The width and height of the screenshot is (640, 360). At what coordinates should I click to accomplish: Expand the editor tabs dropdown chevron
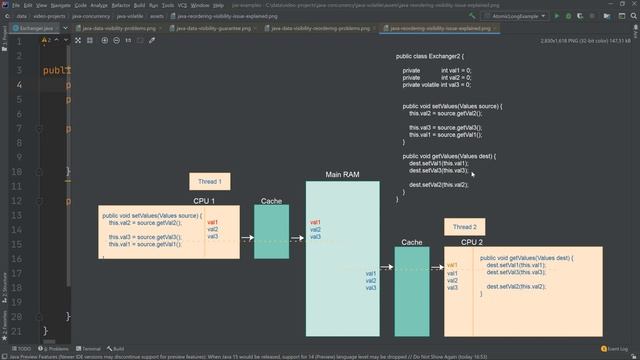(65, 28)
